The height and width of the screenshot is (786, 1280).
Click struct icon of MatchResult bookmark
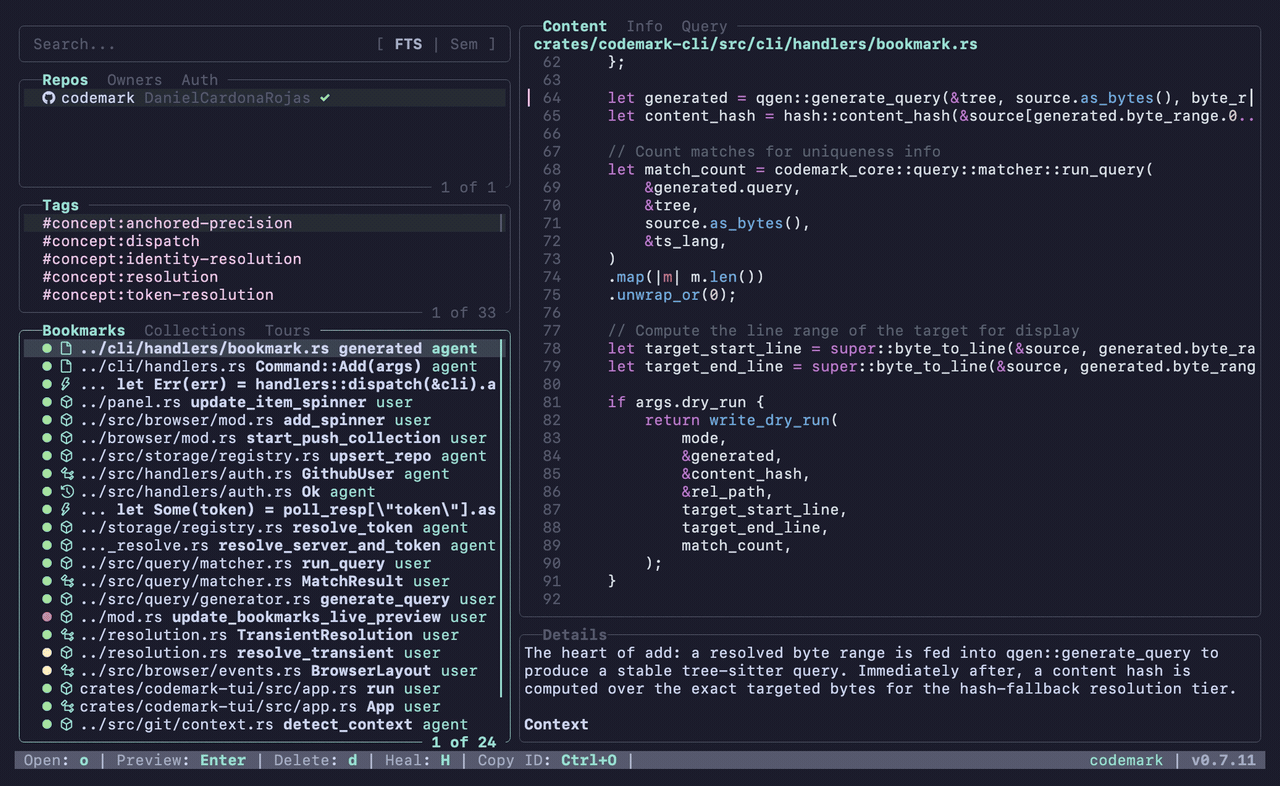tap(66, 581)
